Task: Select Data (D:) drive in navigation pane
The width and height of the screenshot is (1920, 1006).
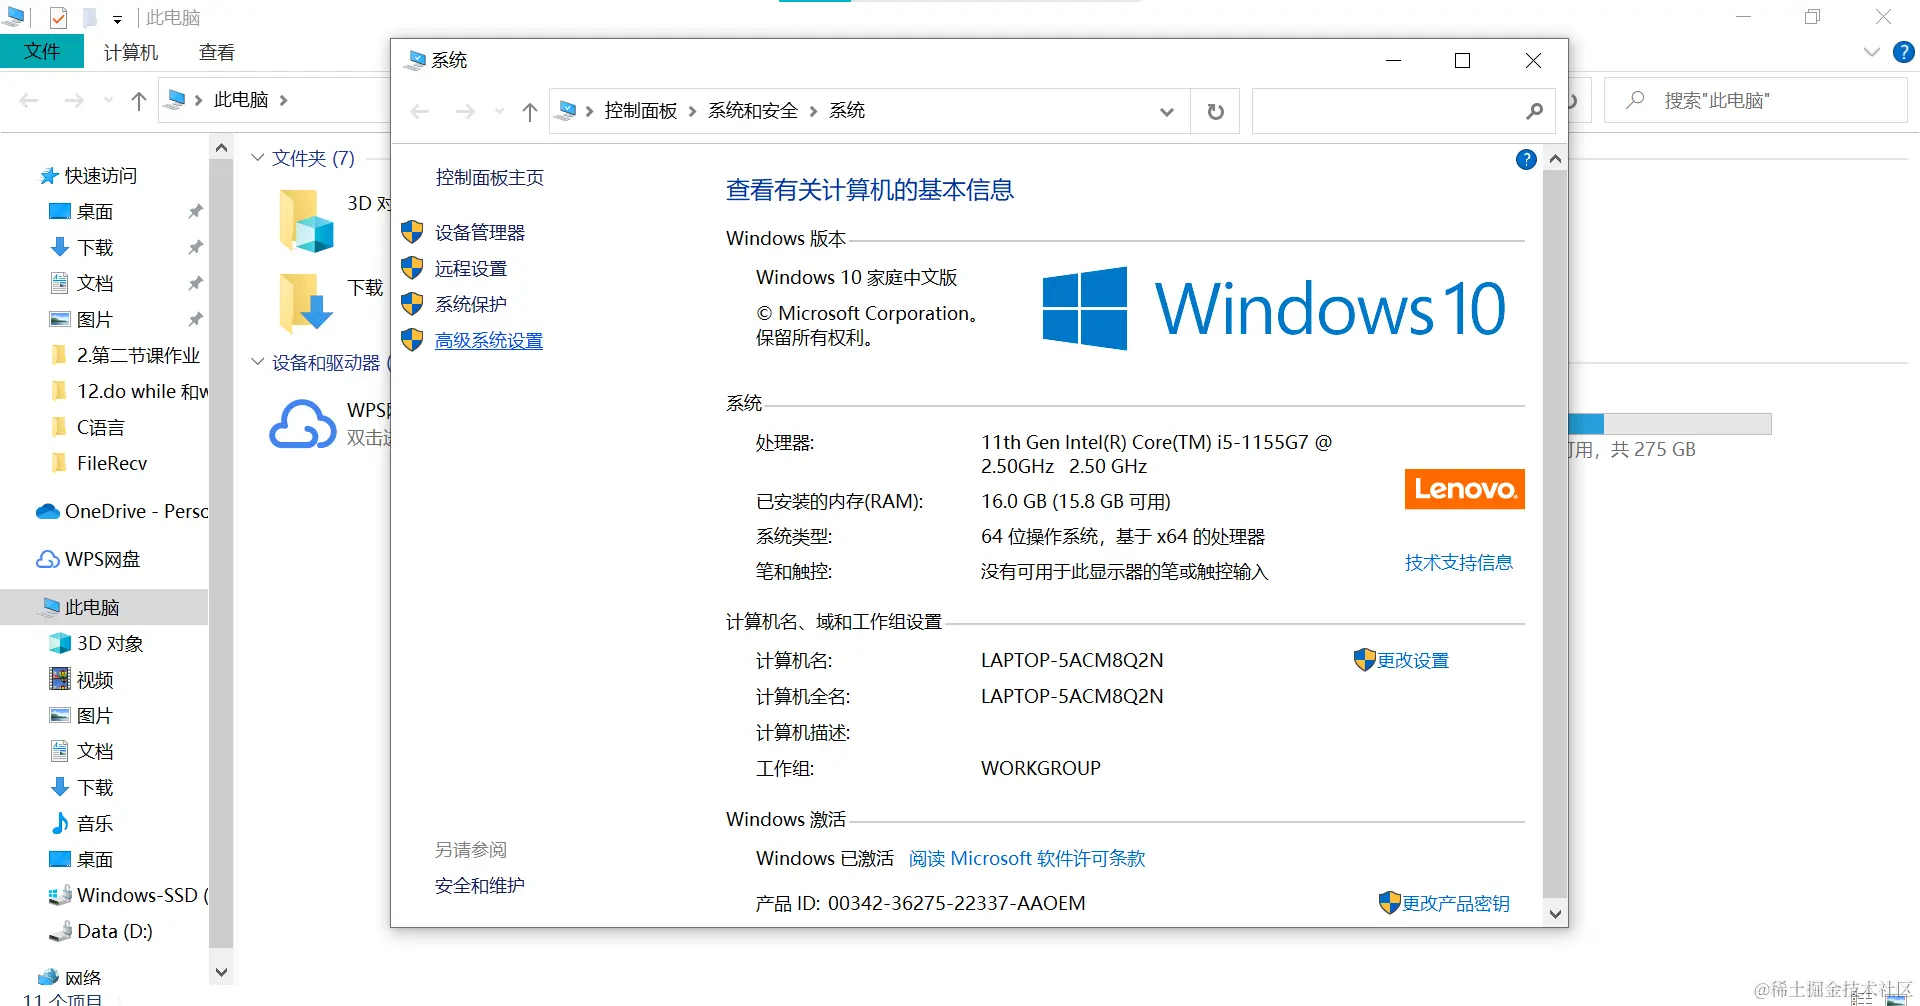Action: click(114, 932)
